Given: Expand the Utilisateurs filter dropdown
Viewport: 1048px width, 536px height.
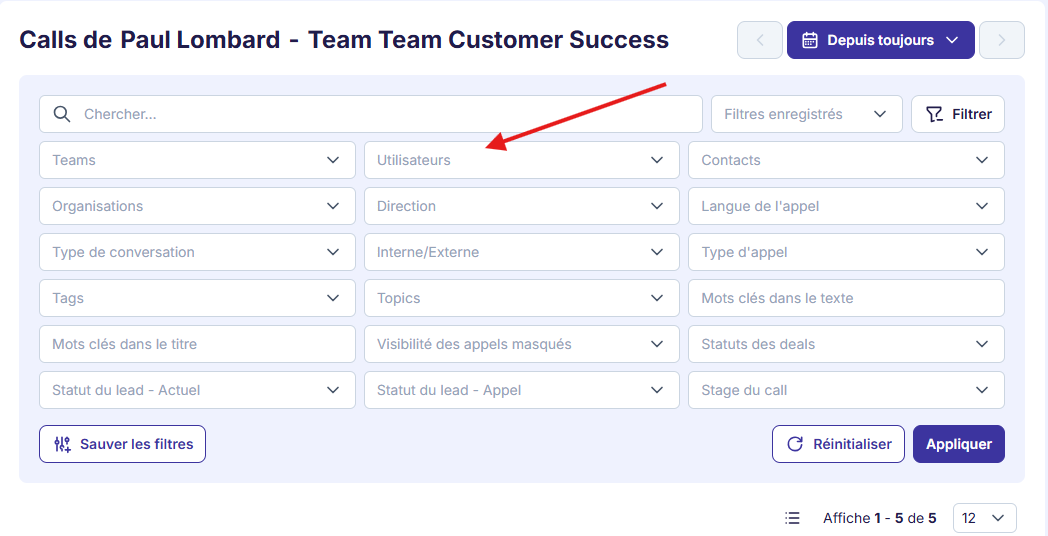Looking at the screenshot, I should coord(521,160).
